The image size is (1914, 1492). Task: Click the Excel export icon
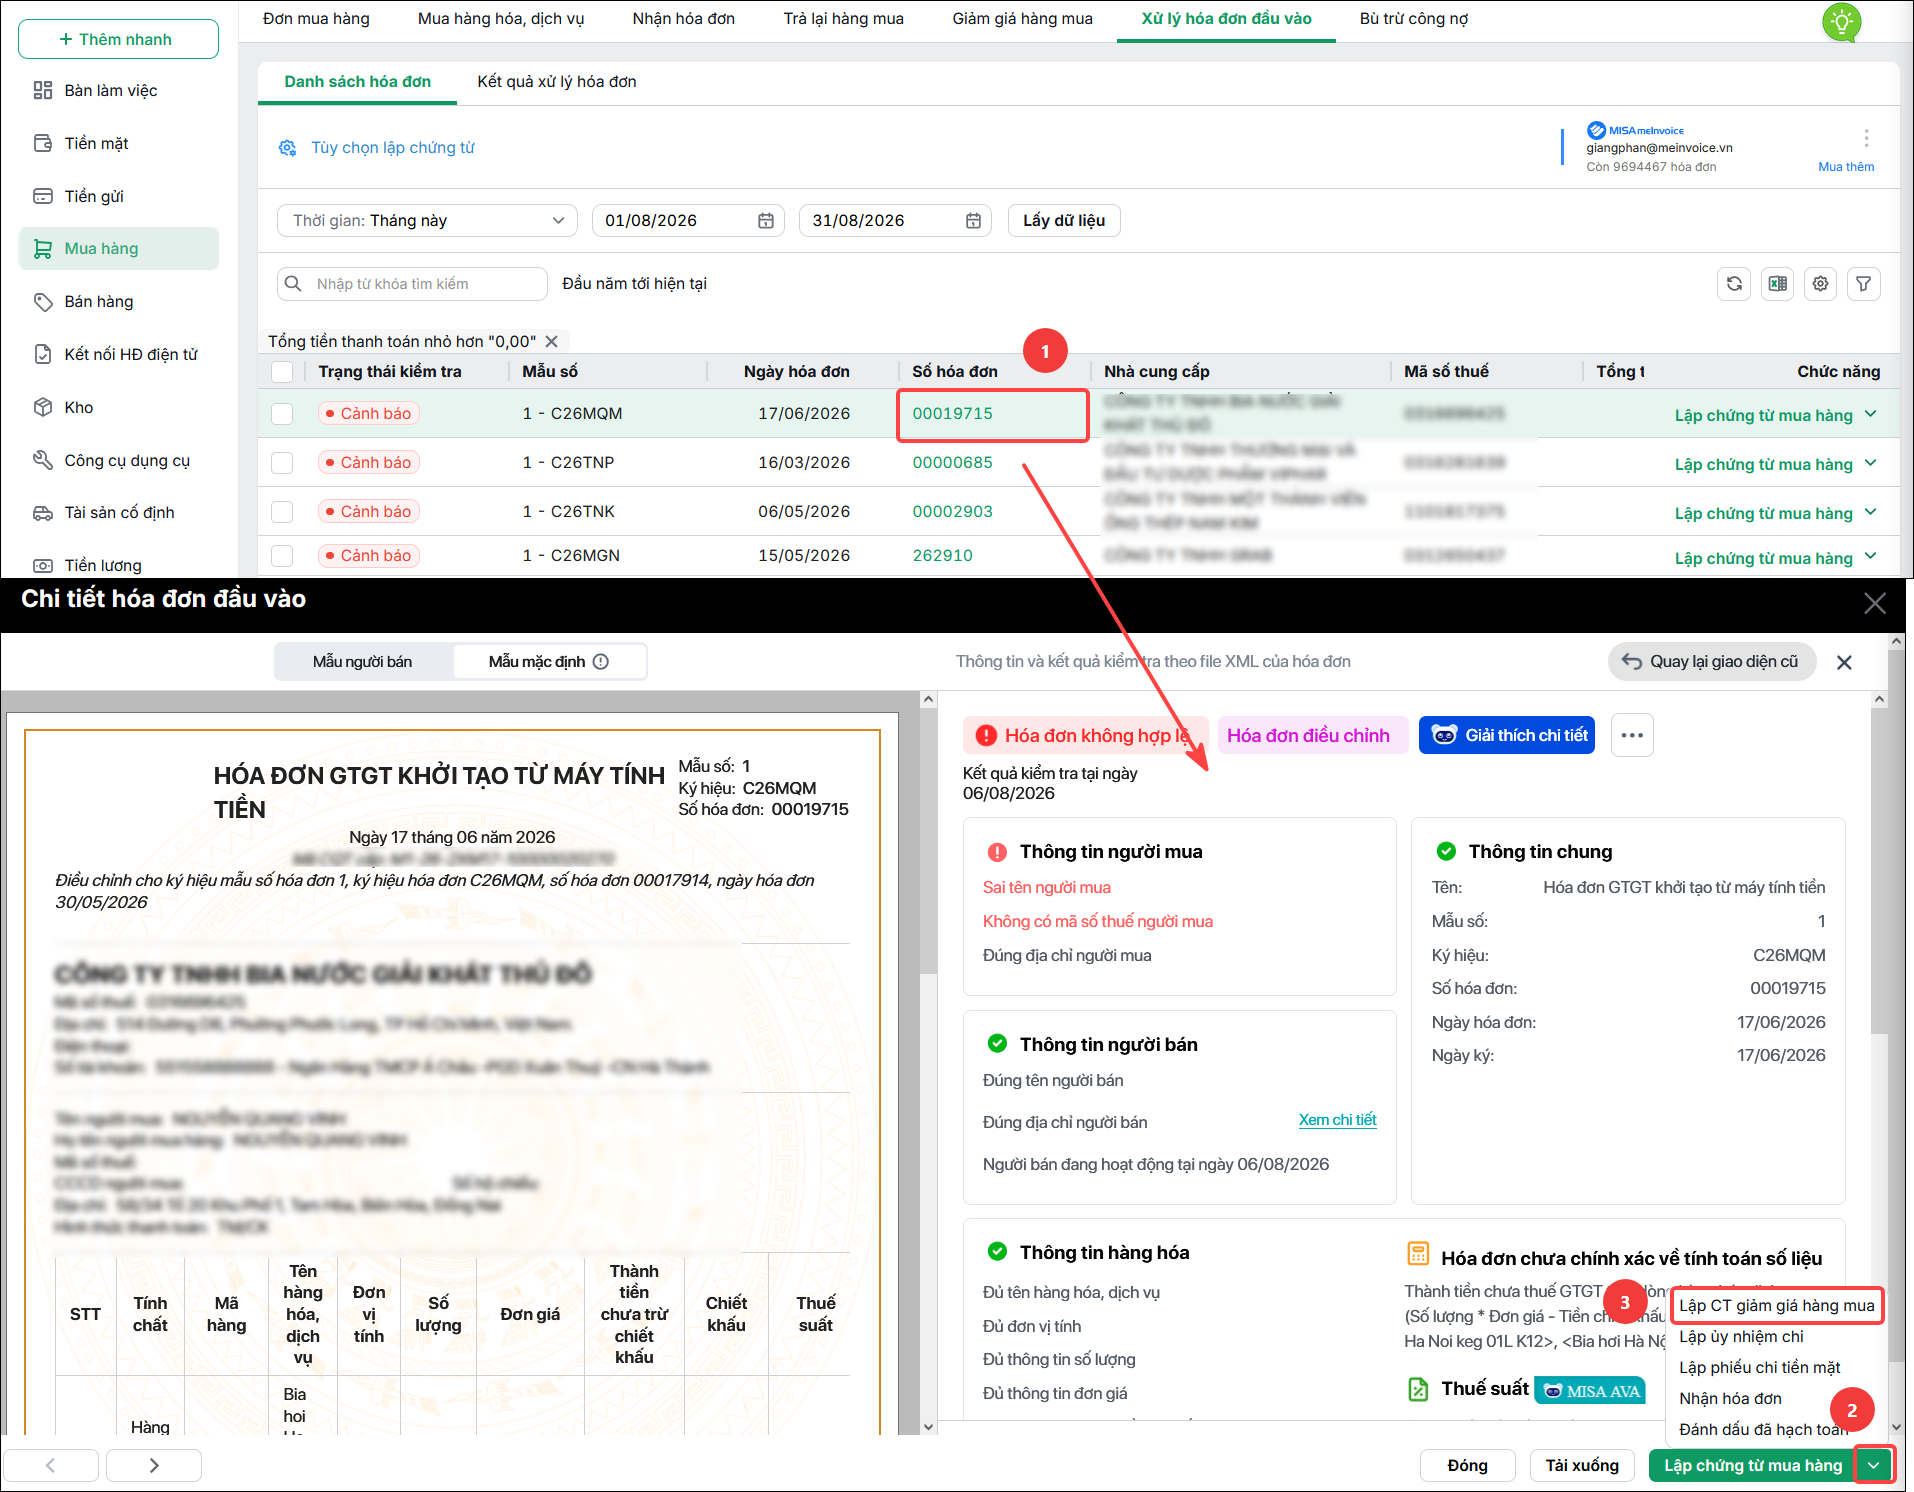pyautogui.click(x=1777, y=284)
